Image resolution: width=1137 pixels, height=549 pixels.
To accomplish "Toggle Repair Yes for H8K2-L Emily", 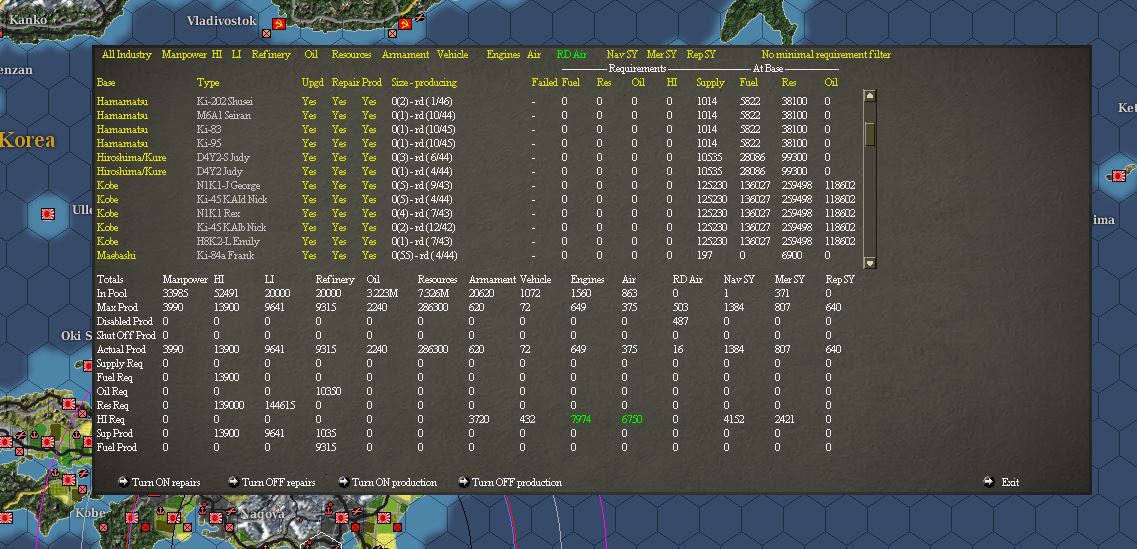I will click(339, 242).
